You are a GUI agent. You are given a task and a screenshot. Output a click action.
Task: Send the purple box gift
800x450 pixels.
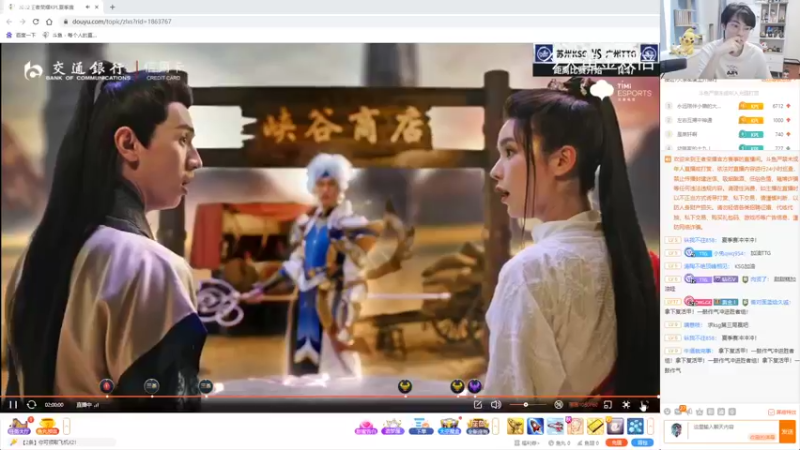point(615,426)
